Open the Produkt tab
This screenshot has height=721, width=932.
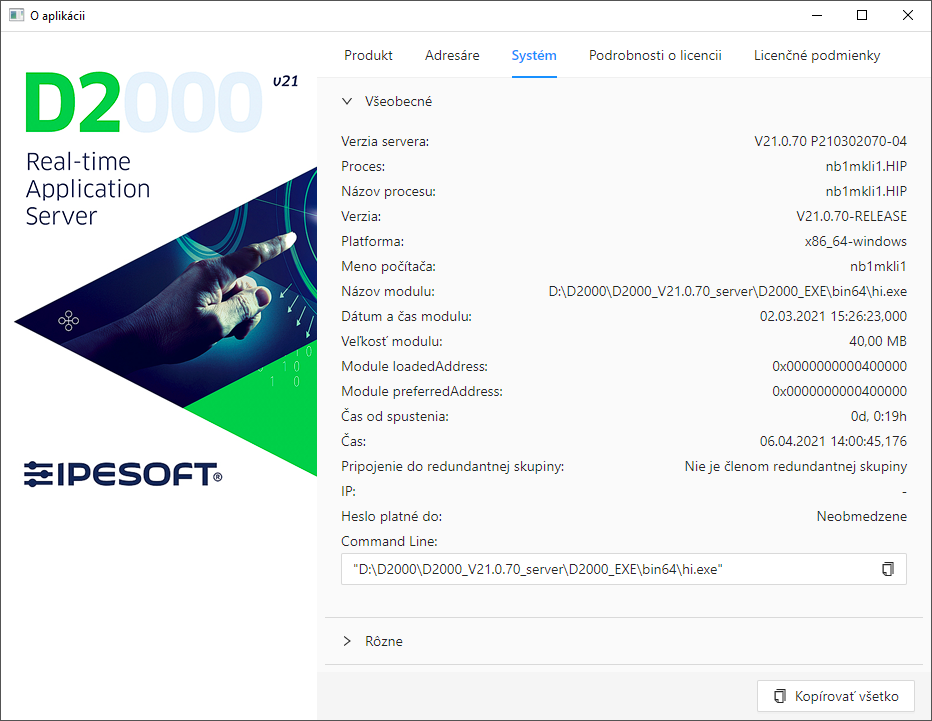[x=368, y=56]
